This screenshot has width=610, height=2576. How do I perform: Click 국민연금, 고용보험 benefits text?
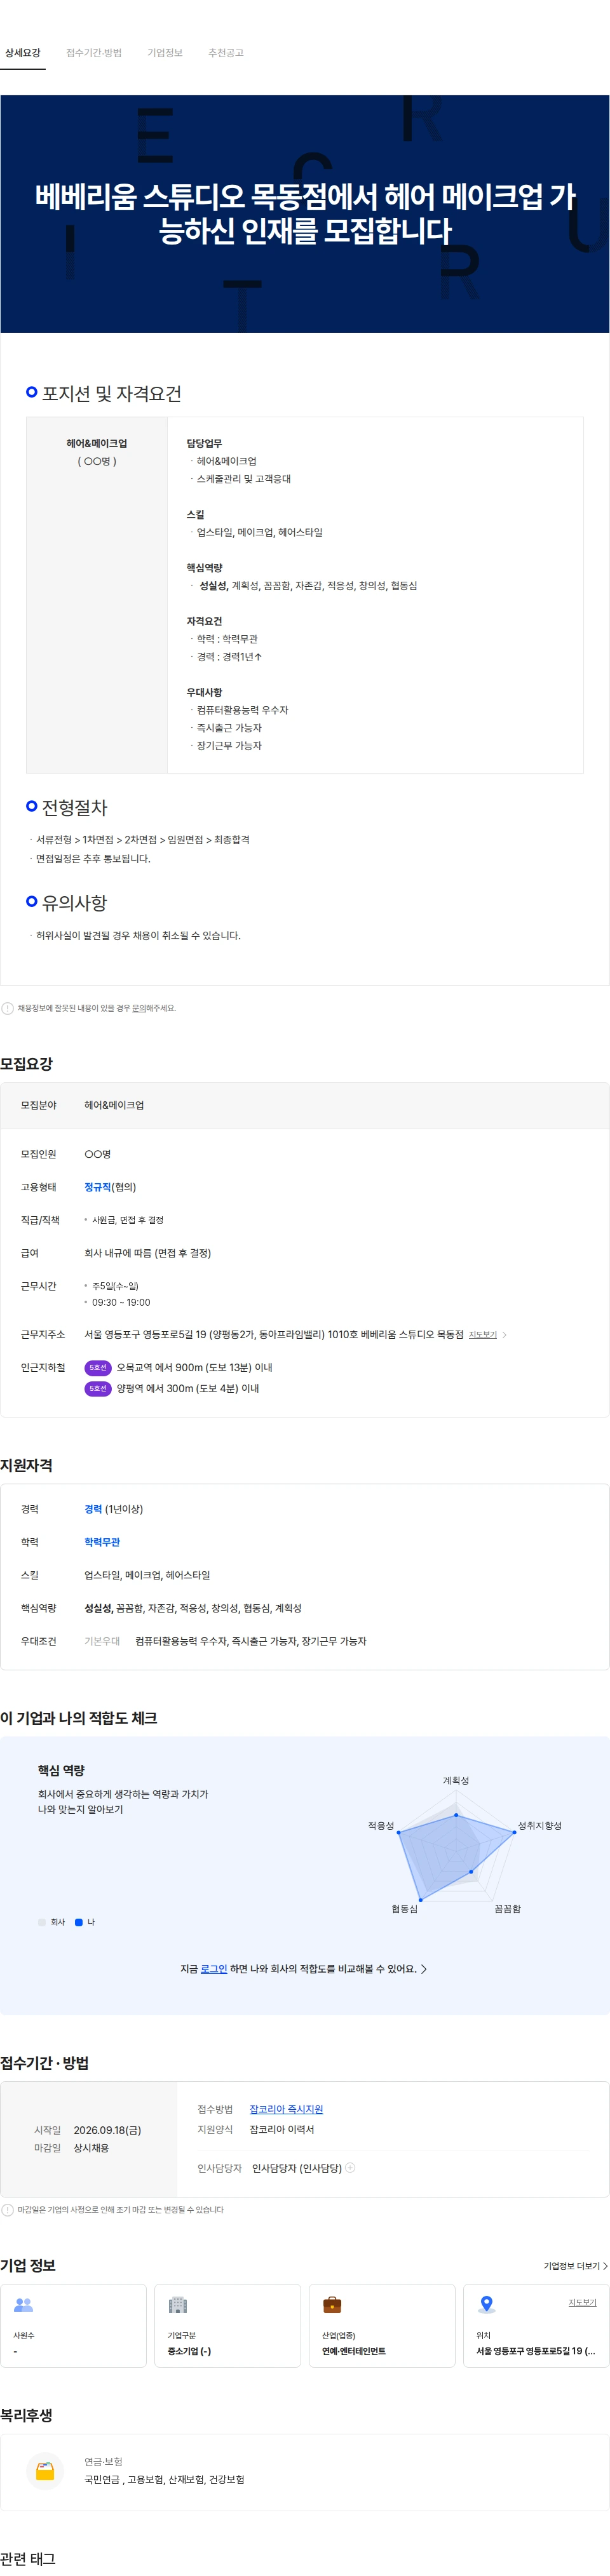tap(164, 2479)
